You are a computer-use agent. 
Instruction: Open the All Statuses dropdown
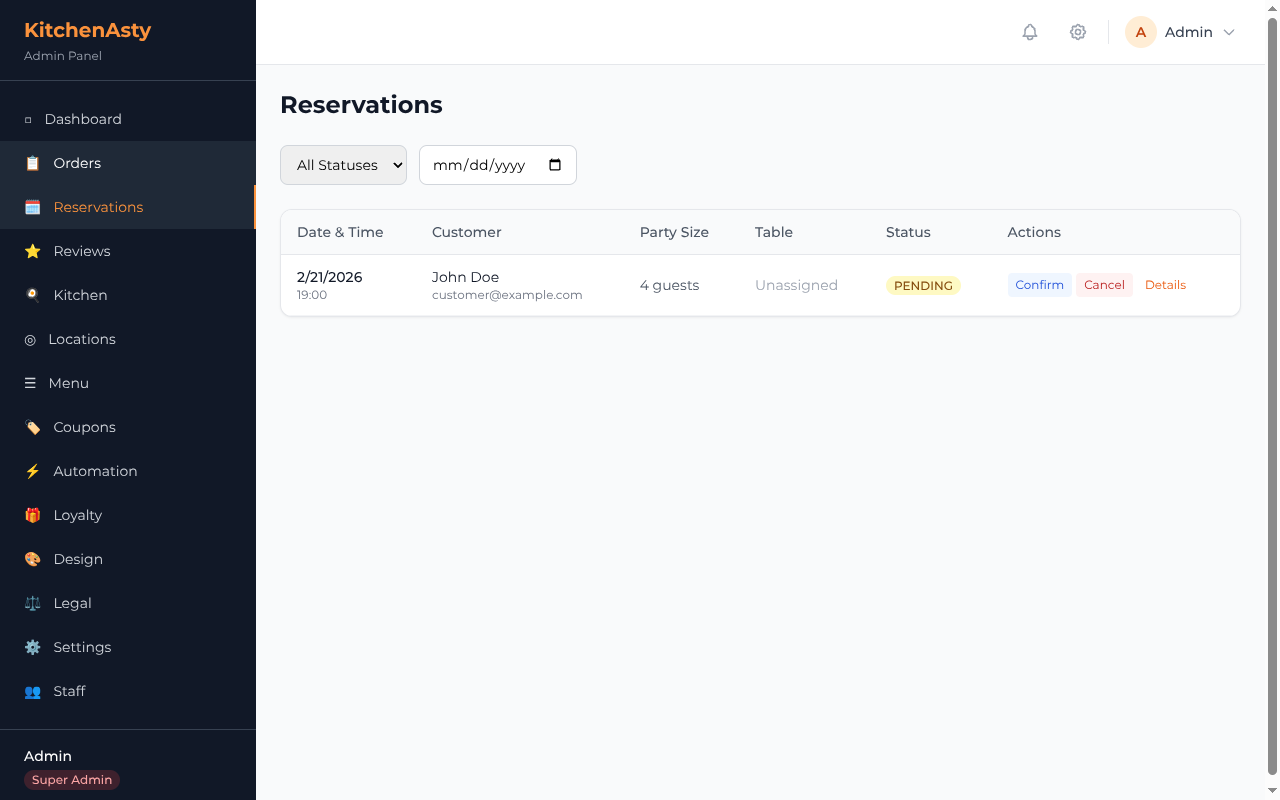click(343, 165)
